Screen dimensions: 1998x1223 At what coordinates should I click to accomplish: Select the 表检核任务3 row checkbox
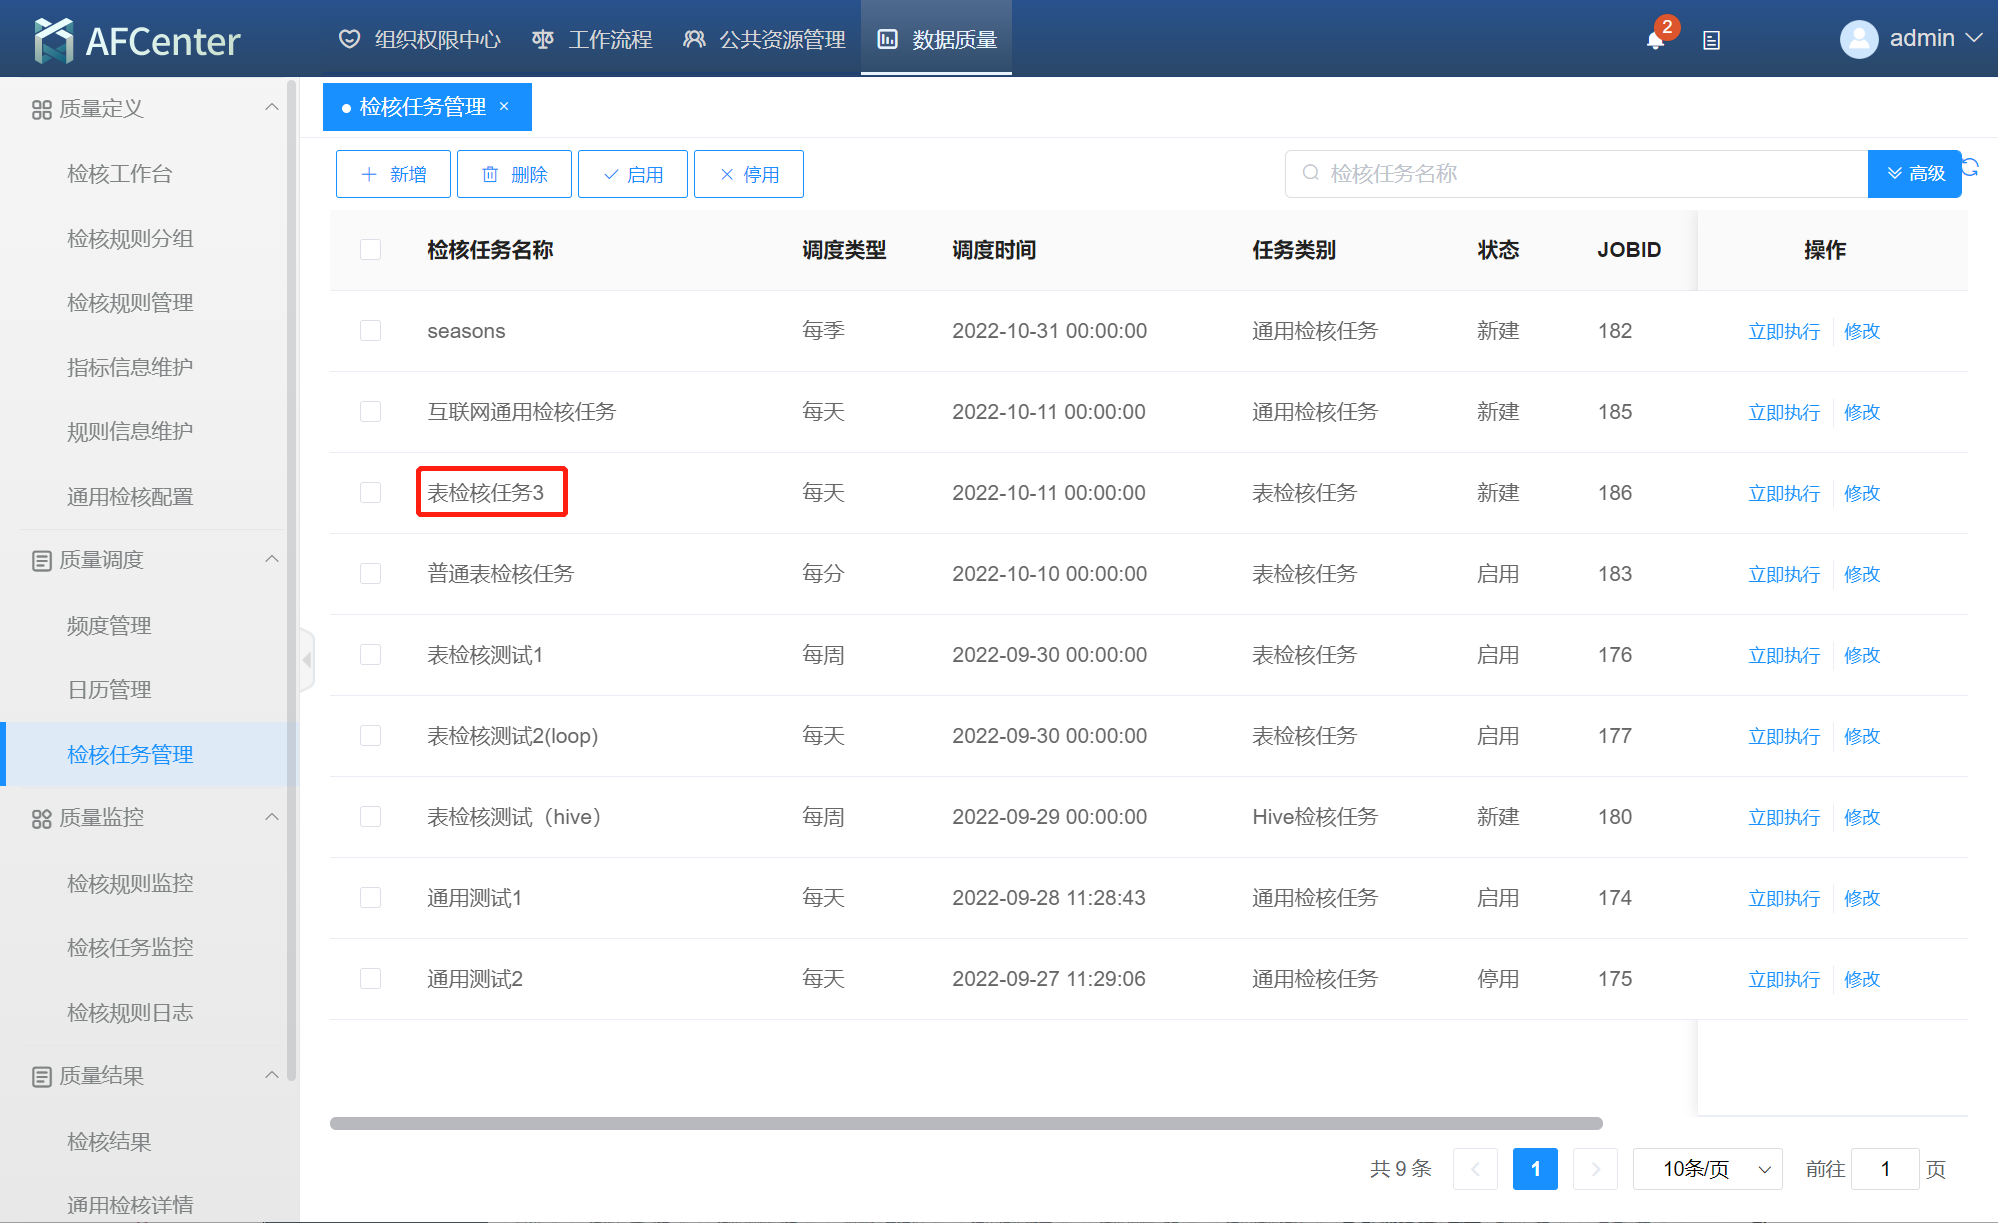point(370,493)
